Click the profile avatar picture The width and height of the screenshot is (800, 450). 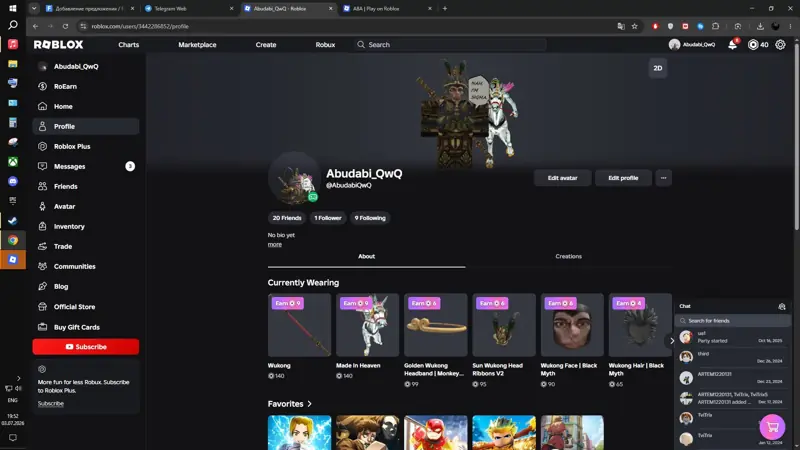click(294, 178)
